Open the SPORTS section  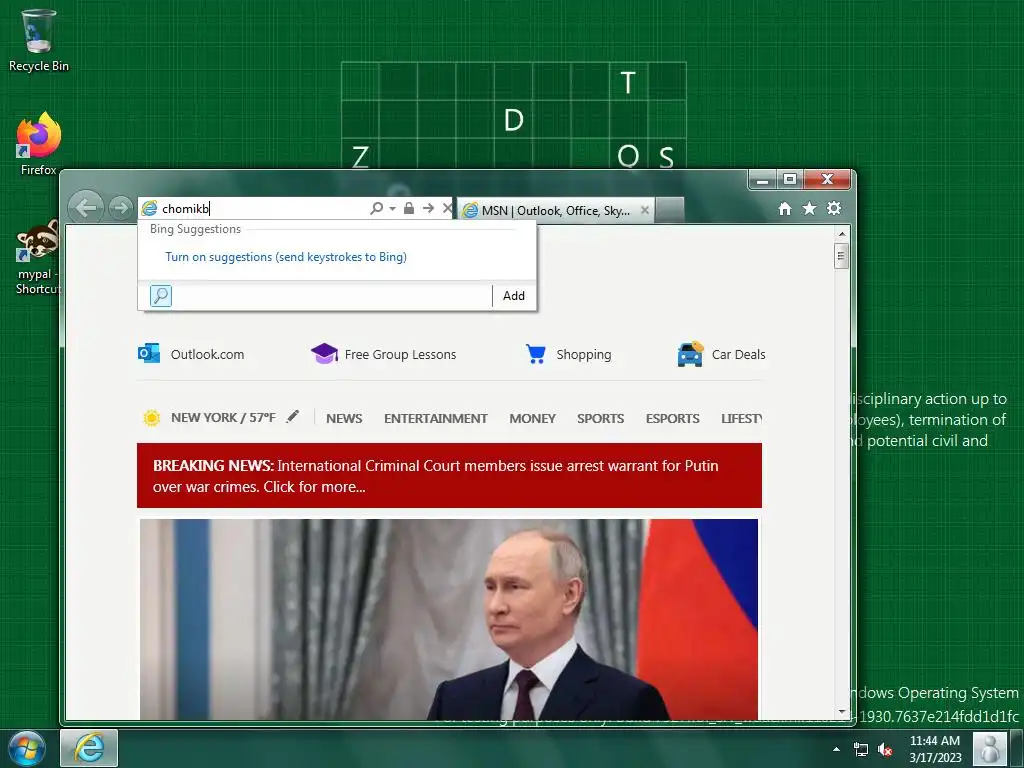pyautogui.click(x=600, y=419)
